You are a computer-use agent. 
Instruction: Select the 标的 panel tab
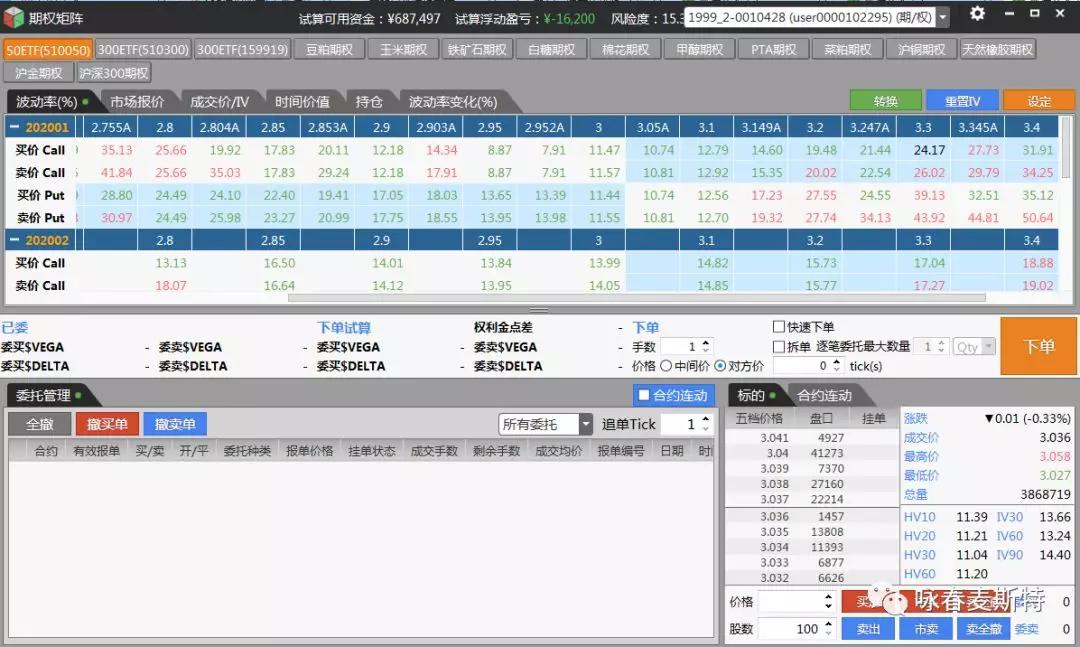tap(755, 396)
